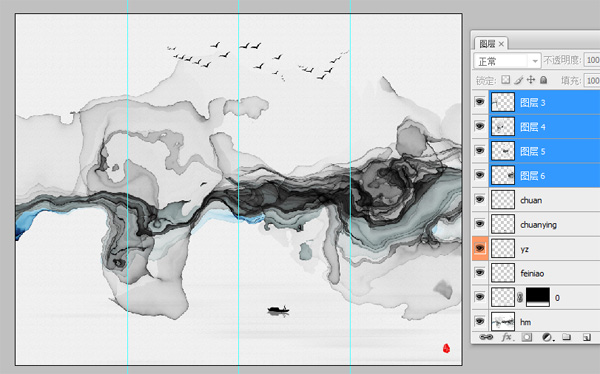Toggle visibility of the yz layer

[x=480, y=248]
